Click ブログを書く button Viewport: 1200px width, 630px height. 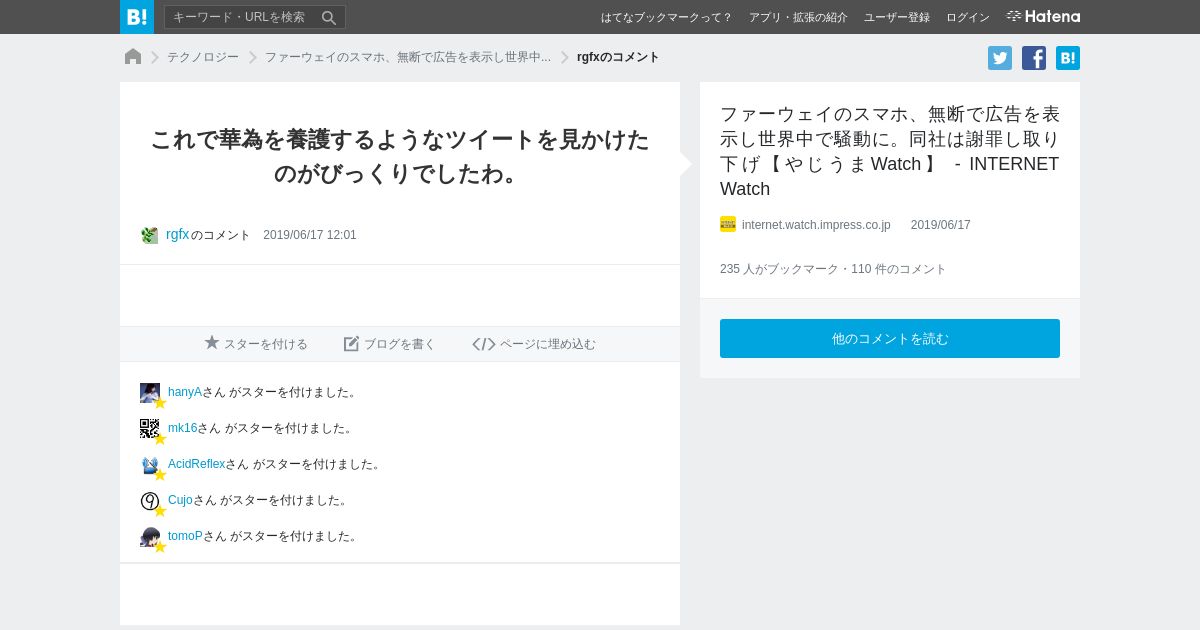[x=390, y=343]
